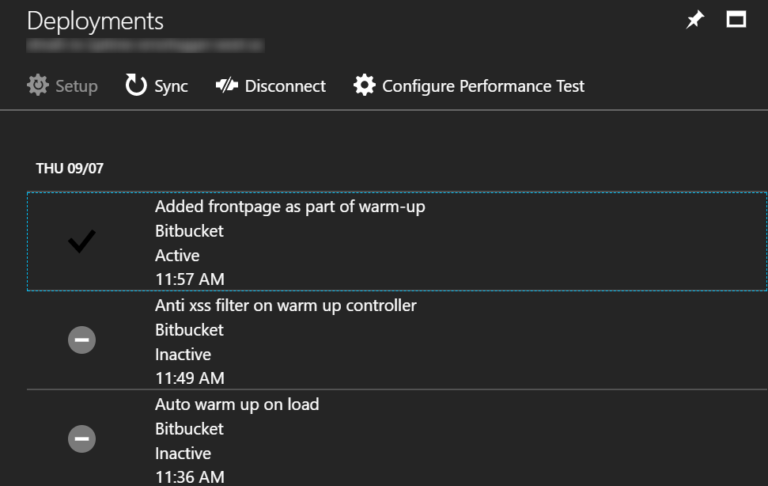Viewport: 768px width, 486px height.
Task: Click the 11:57 AM deployment timestamp
Action: [x=189, y=279]
